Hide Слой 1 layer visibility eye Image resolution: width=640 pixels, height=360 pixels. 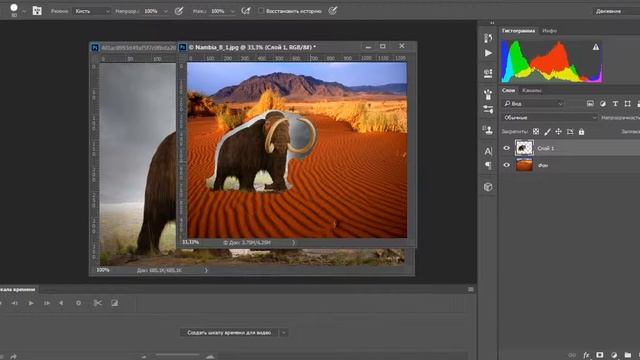(507, 148)
